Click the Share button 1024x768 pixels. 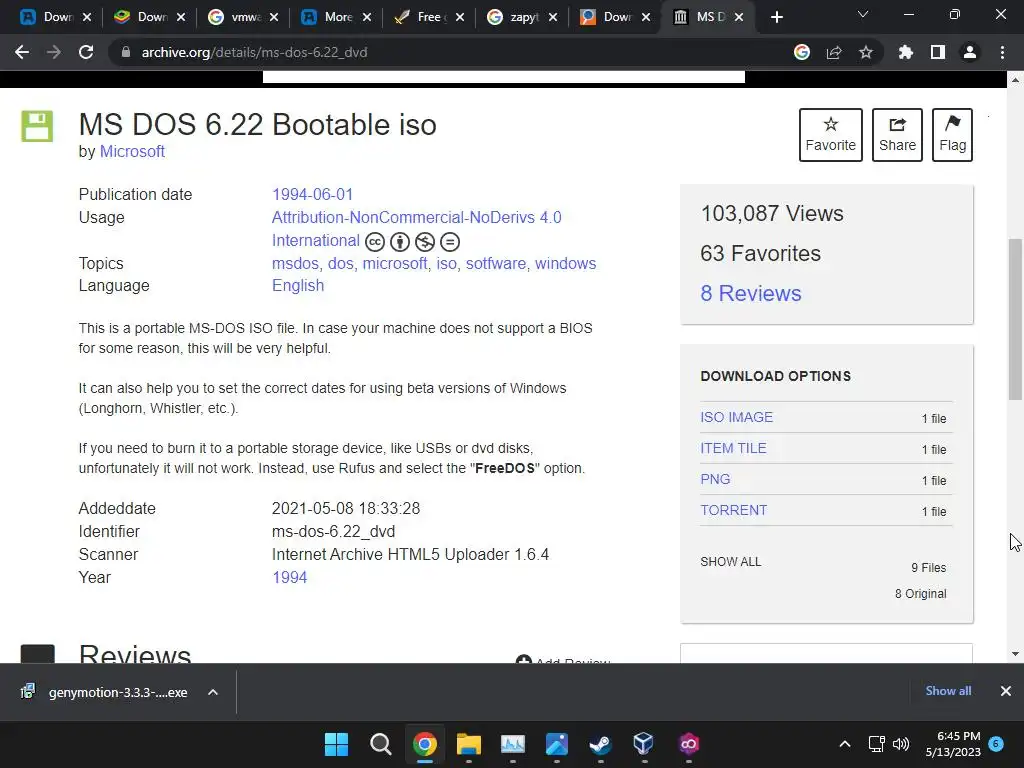tap(897, 135)
